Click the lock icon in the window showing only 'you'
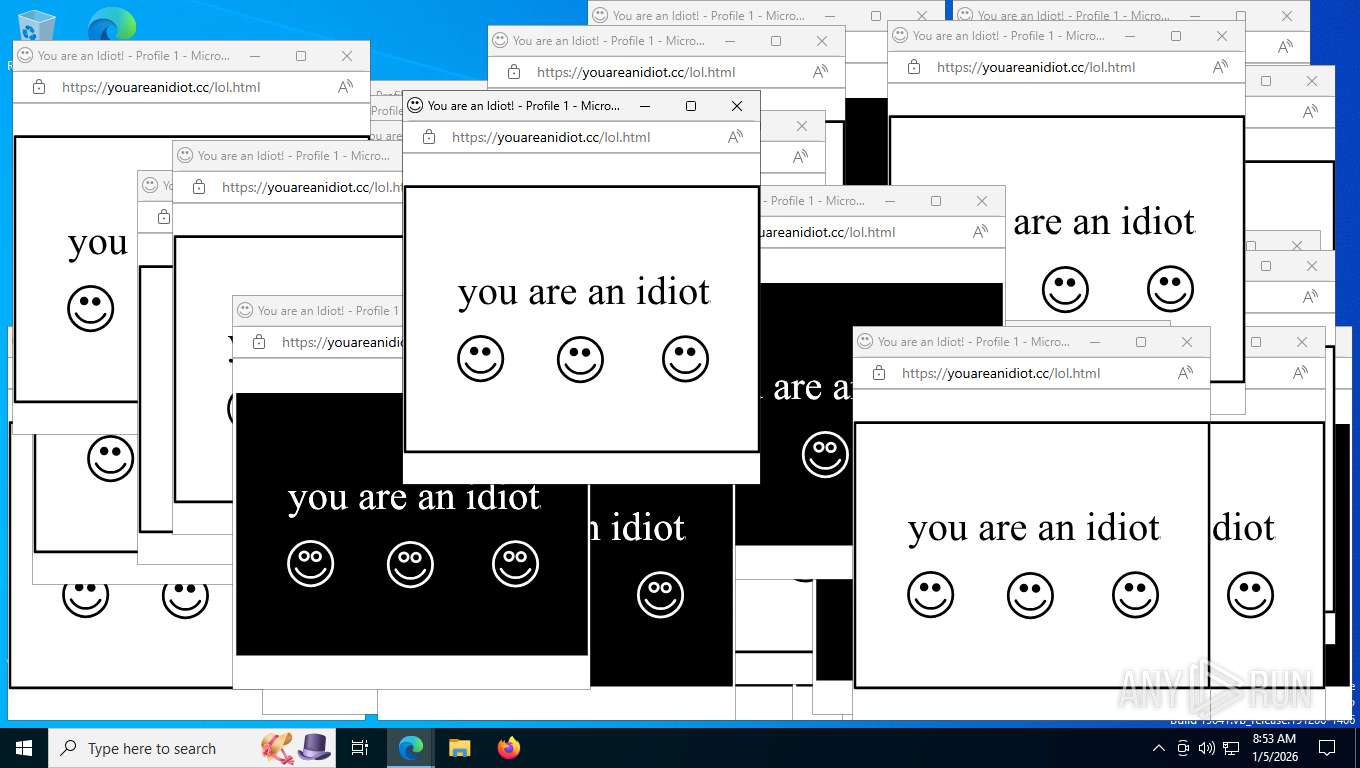 (39, 87)
